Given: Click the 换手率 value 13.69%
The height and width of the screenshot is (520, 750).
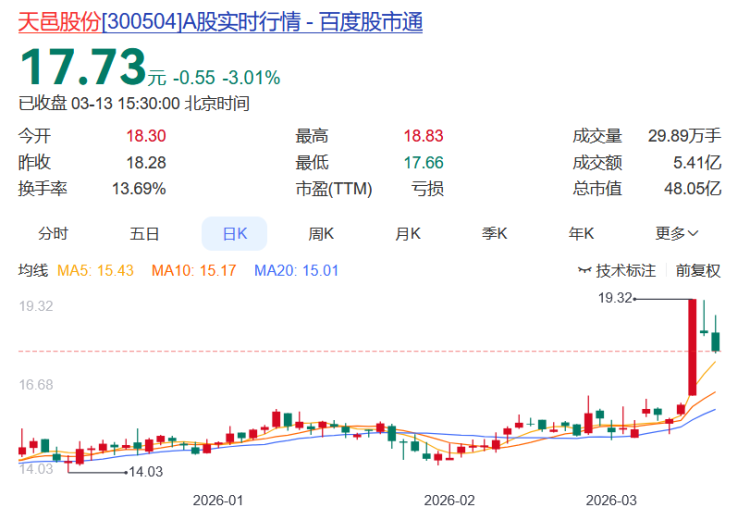Looking at the screenshot, I should 139,188.
